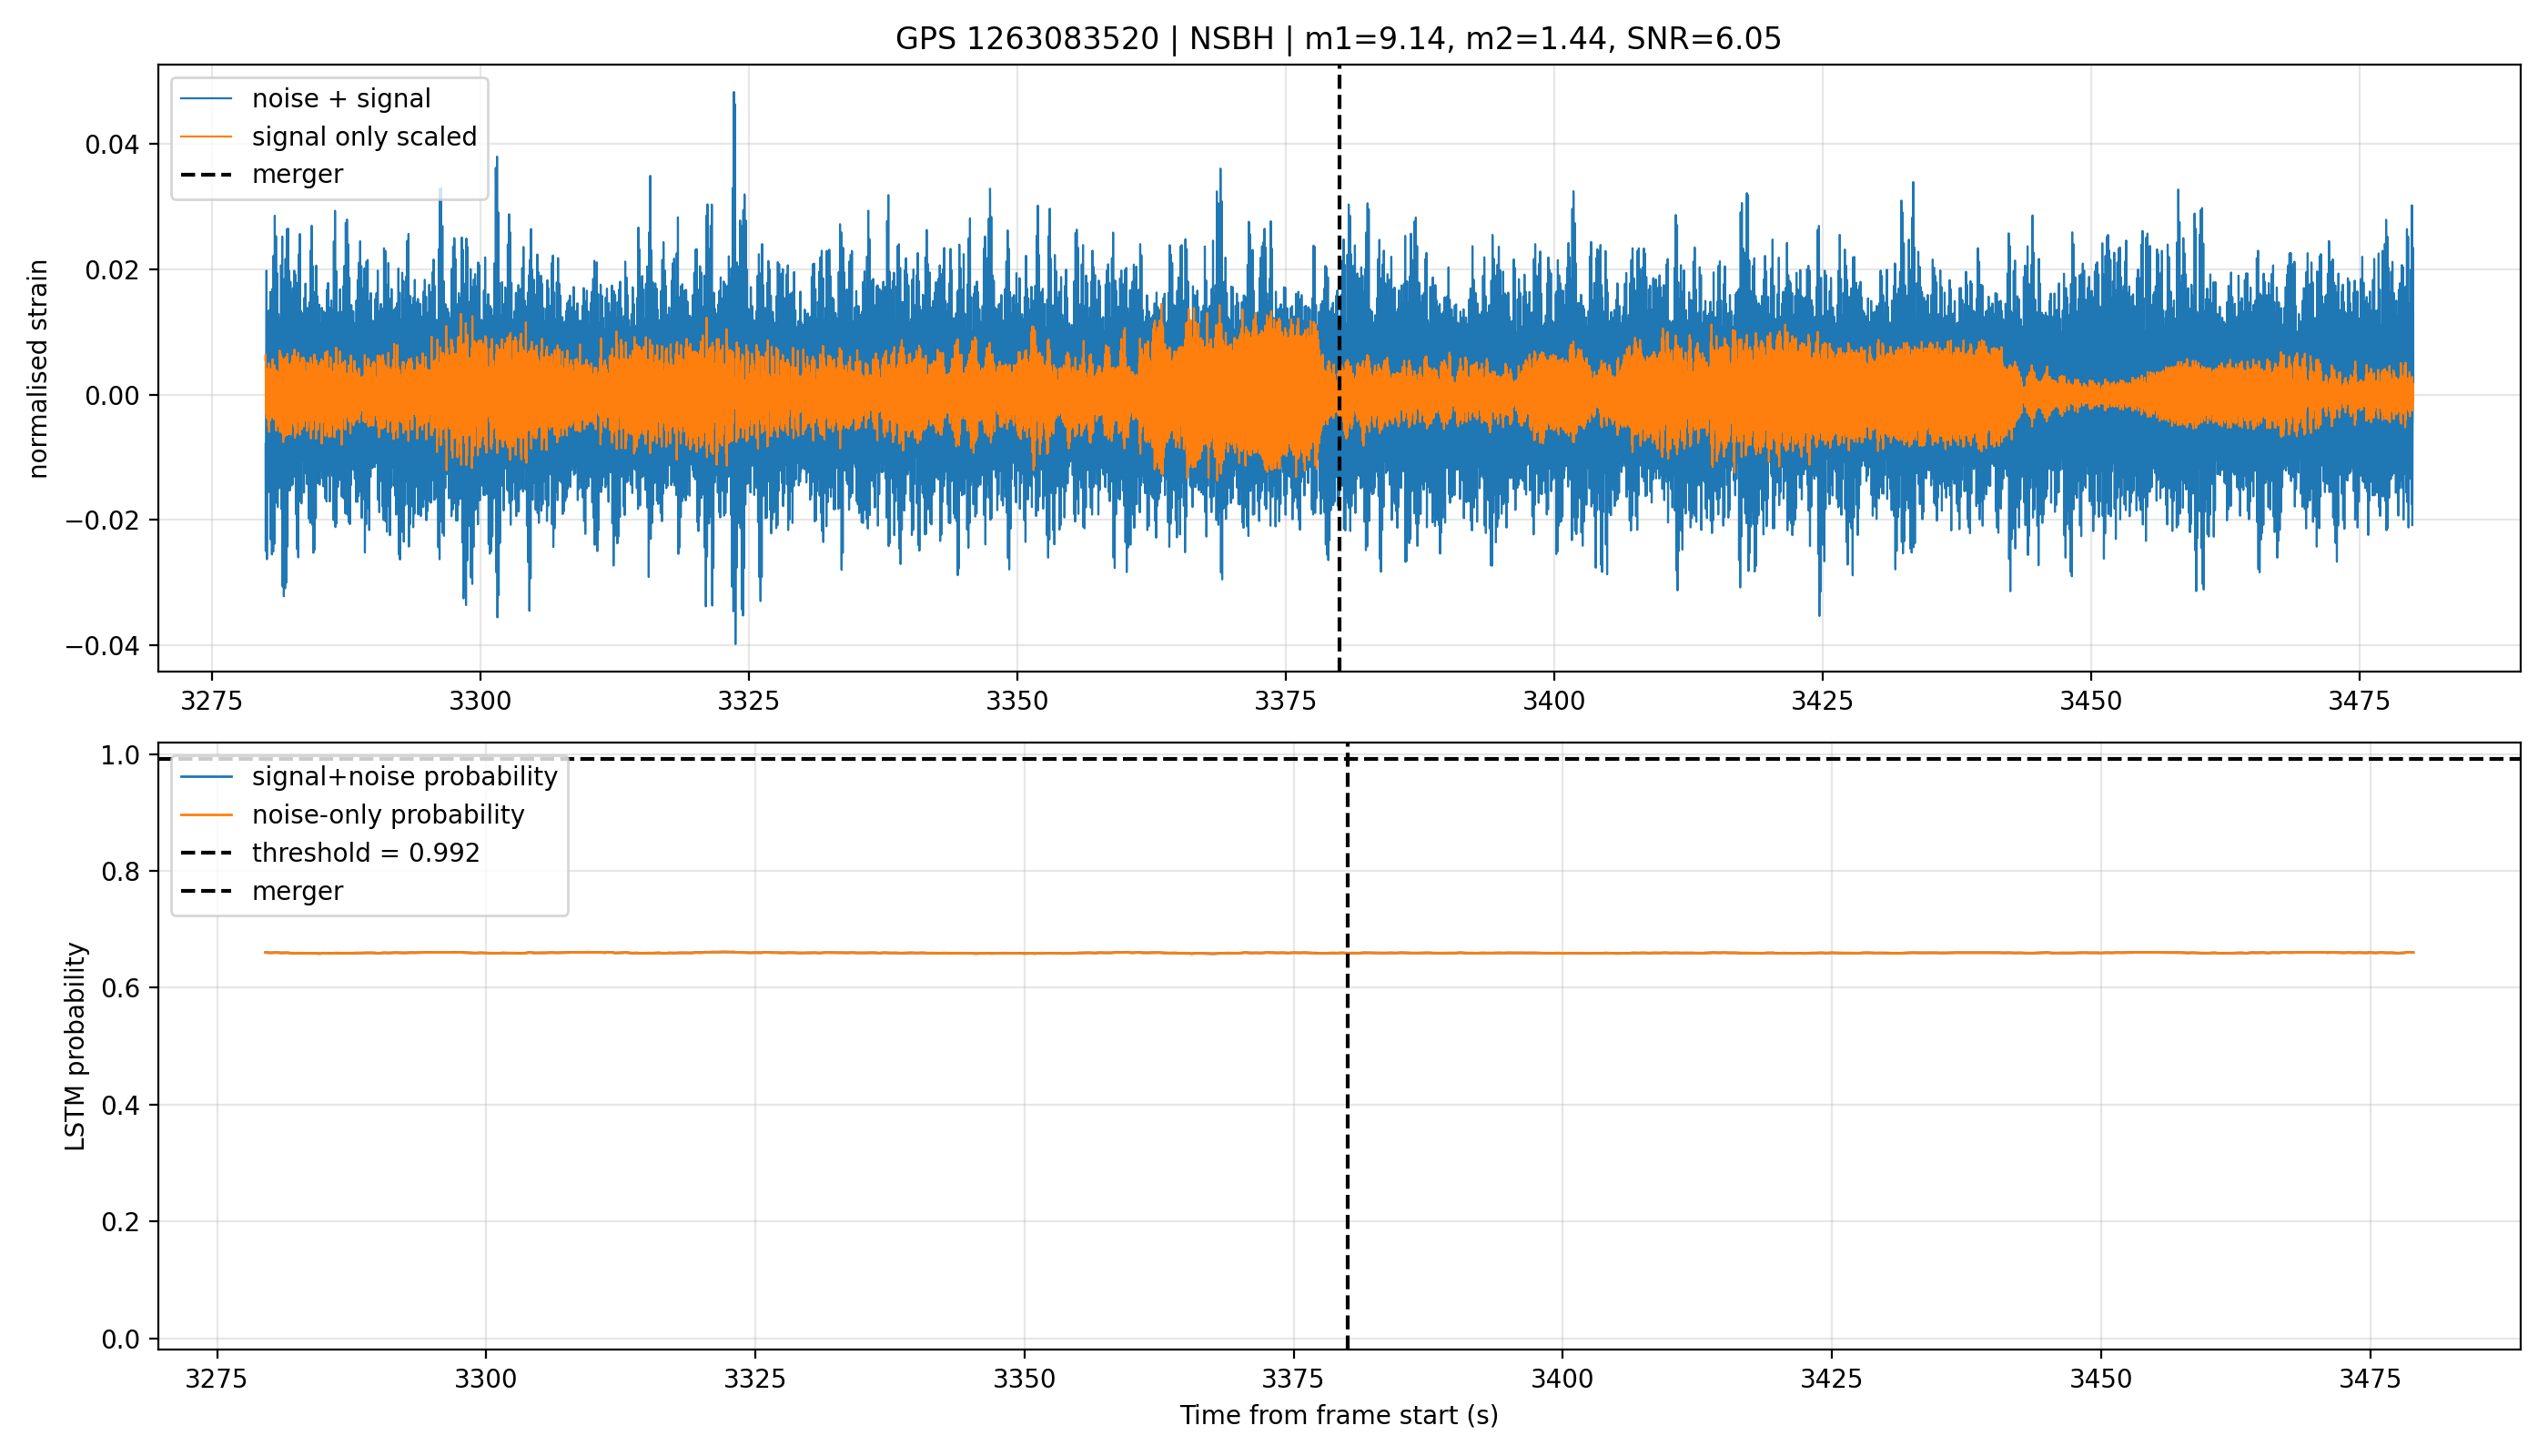Click bottom legend's 'merger' entry
The width and height of the screenshot is (2548, 1456).
tap(297, 891)
